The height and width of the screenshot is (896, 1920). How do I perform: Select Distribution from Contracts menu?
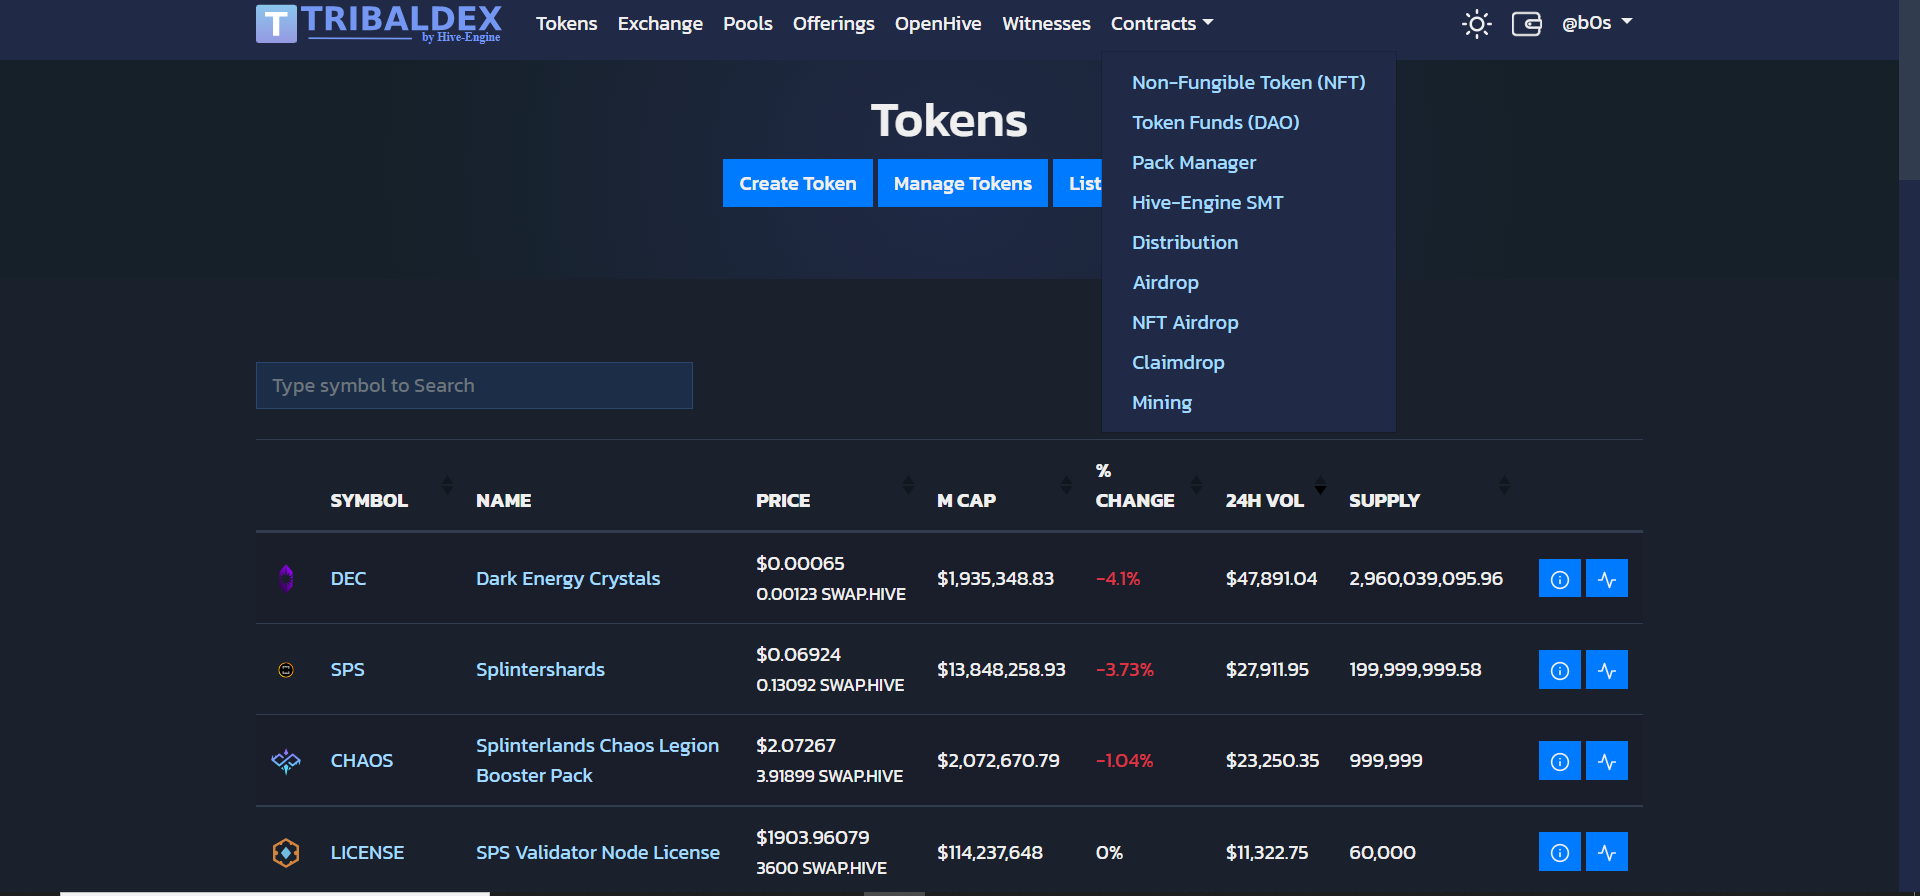pos(1184,242)
